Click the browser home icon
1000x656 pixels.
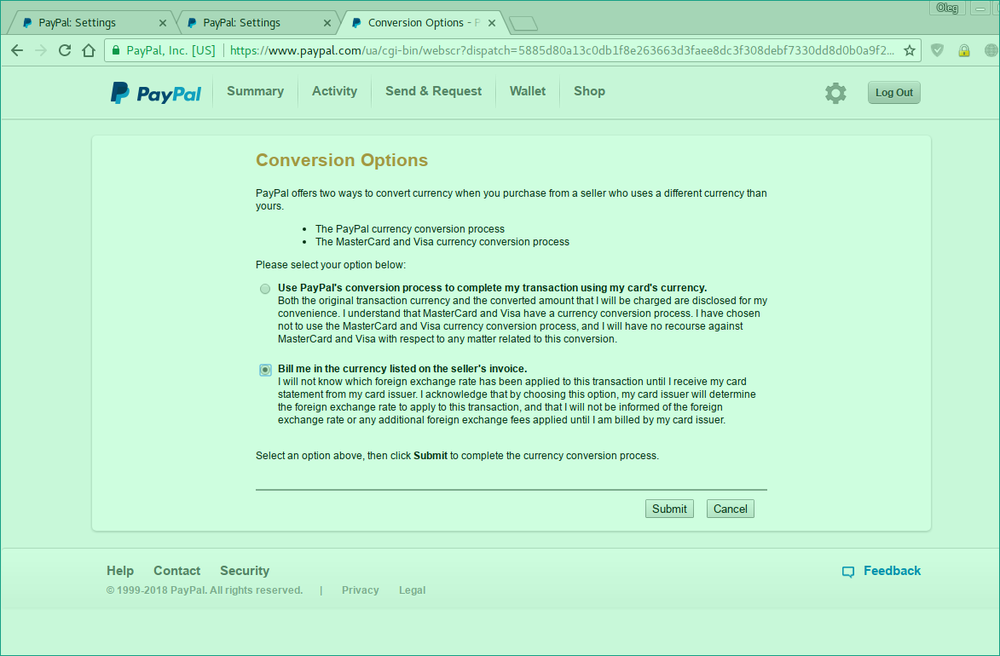tap(88, 50)
